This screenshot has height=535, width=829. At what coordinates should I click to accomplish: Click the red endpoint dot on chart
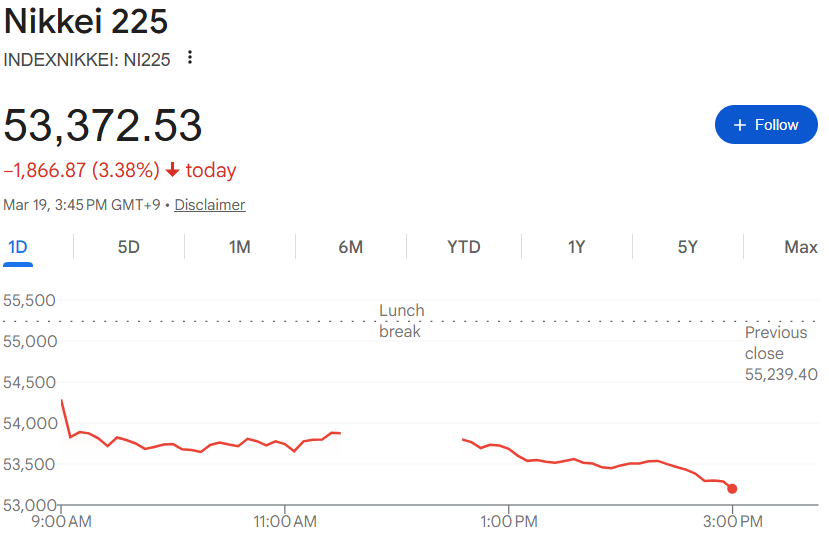[732, 489]
